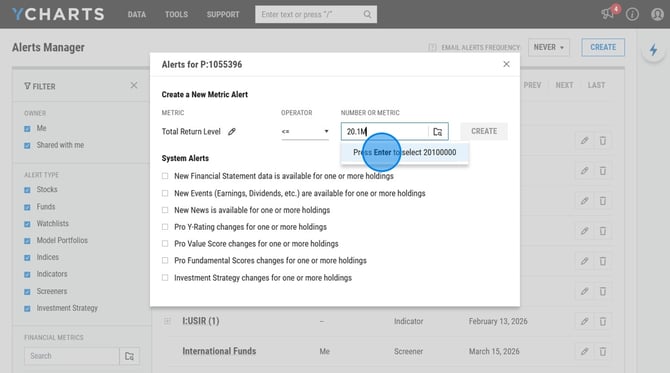Image resolution: width=670 pixels, height=373 pixels.
Task: Click the International Funds row name
Action: pyautogui.click(x=219, y=351)
